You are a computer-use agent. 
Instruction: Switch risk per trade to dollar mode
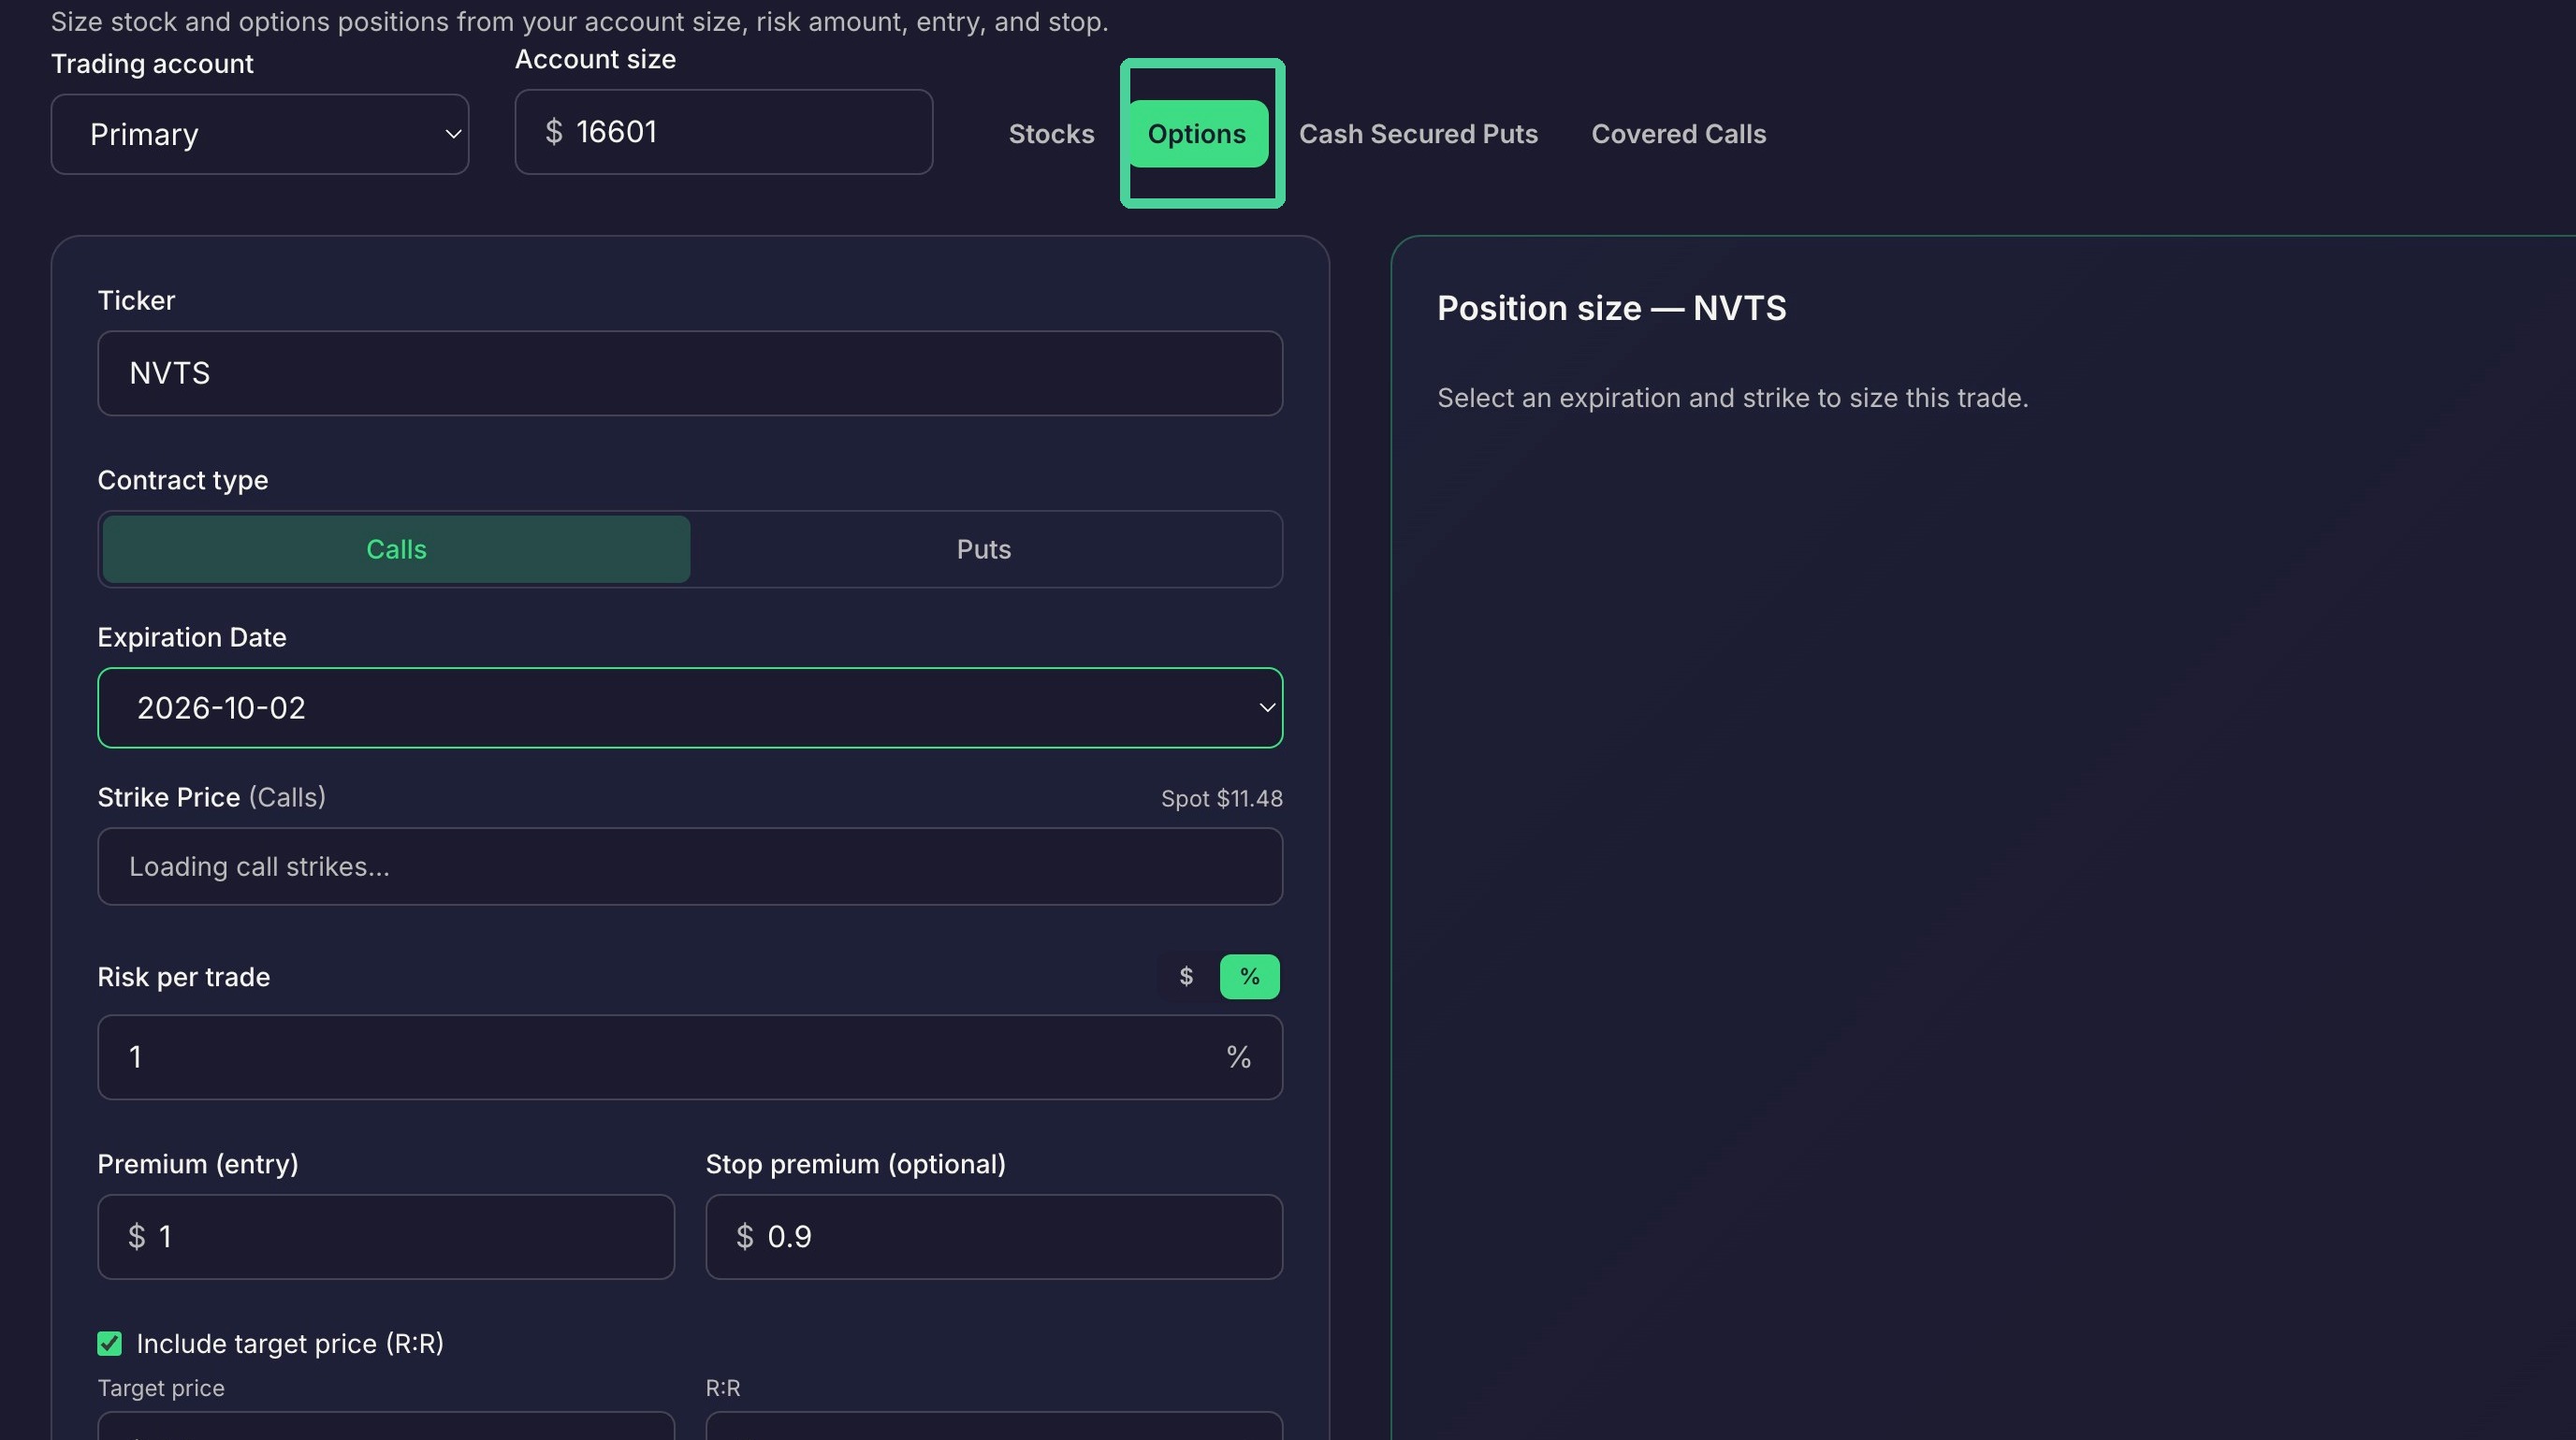tap(1186, 976)
